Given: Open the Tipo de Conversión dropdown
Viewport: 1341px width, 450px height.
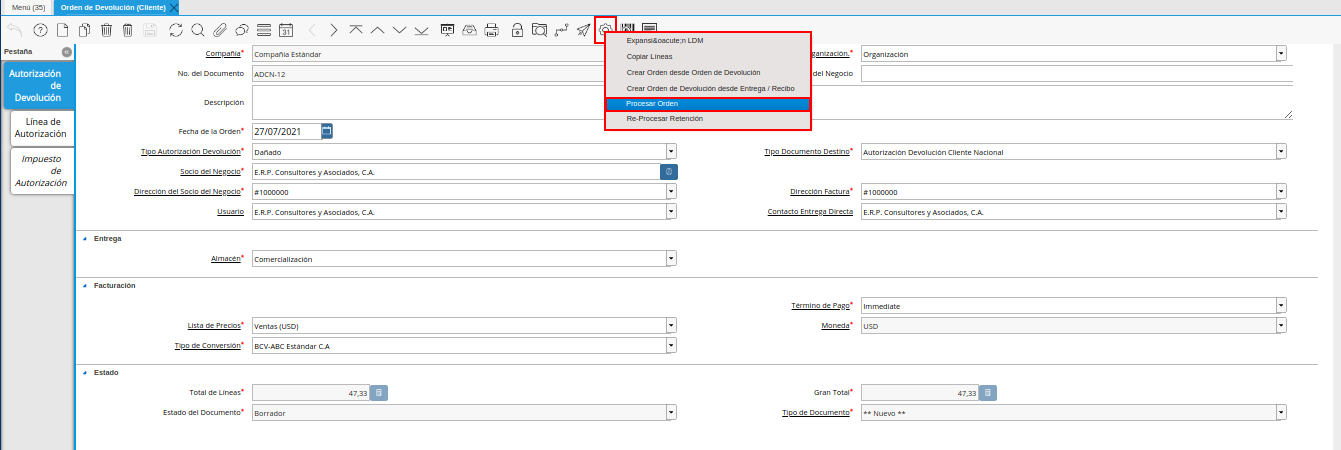Looking at the screenshot, I should coord(671,345).
